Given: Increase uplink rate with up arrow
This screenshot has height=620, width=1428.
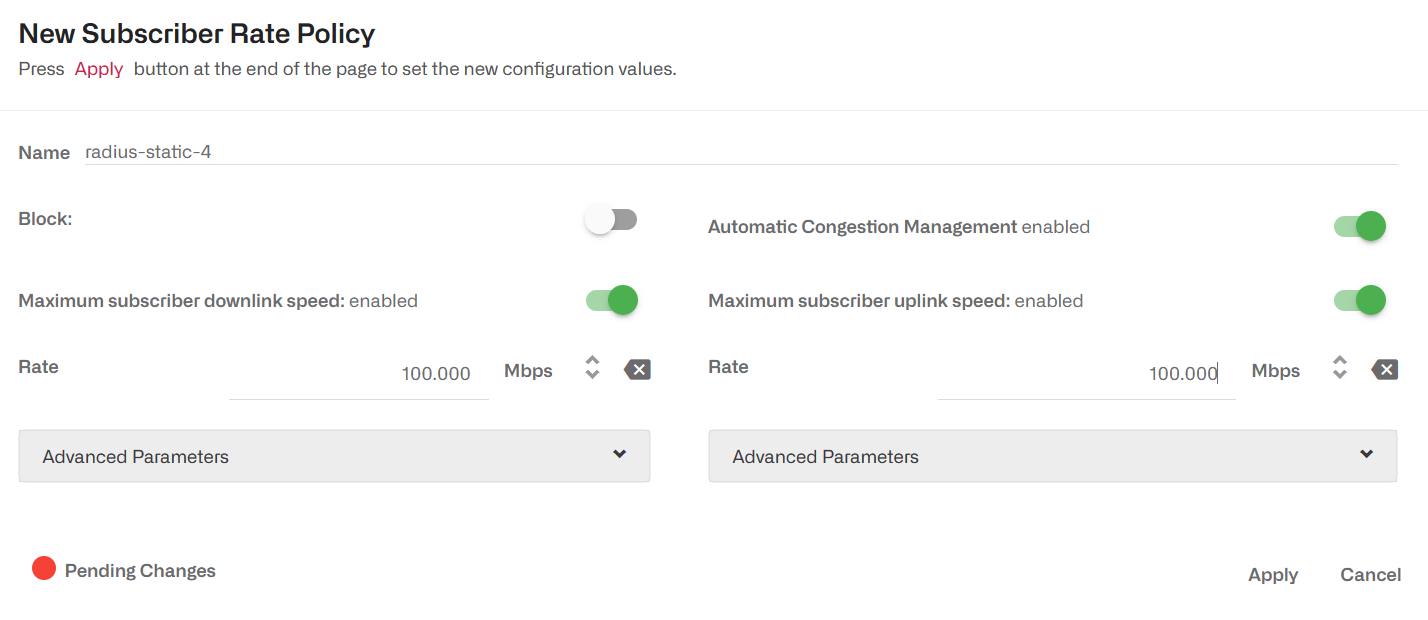Looking at the screenshot, I should click(1340, 361).
